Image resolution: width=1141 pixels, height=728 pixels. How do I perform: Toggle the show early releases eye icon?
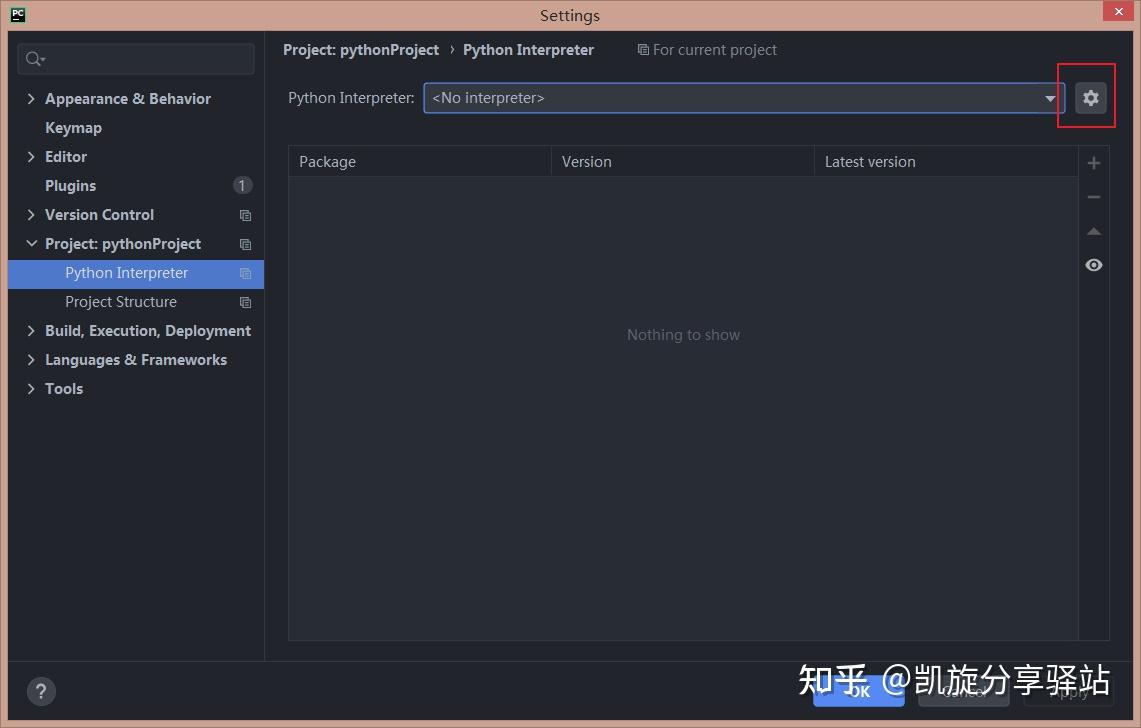pos(1093,265)
